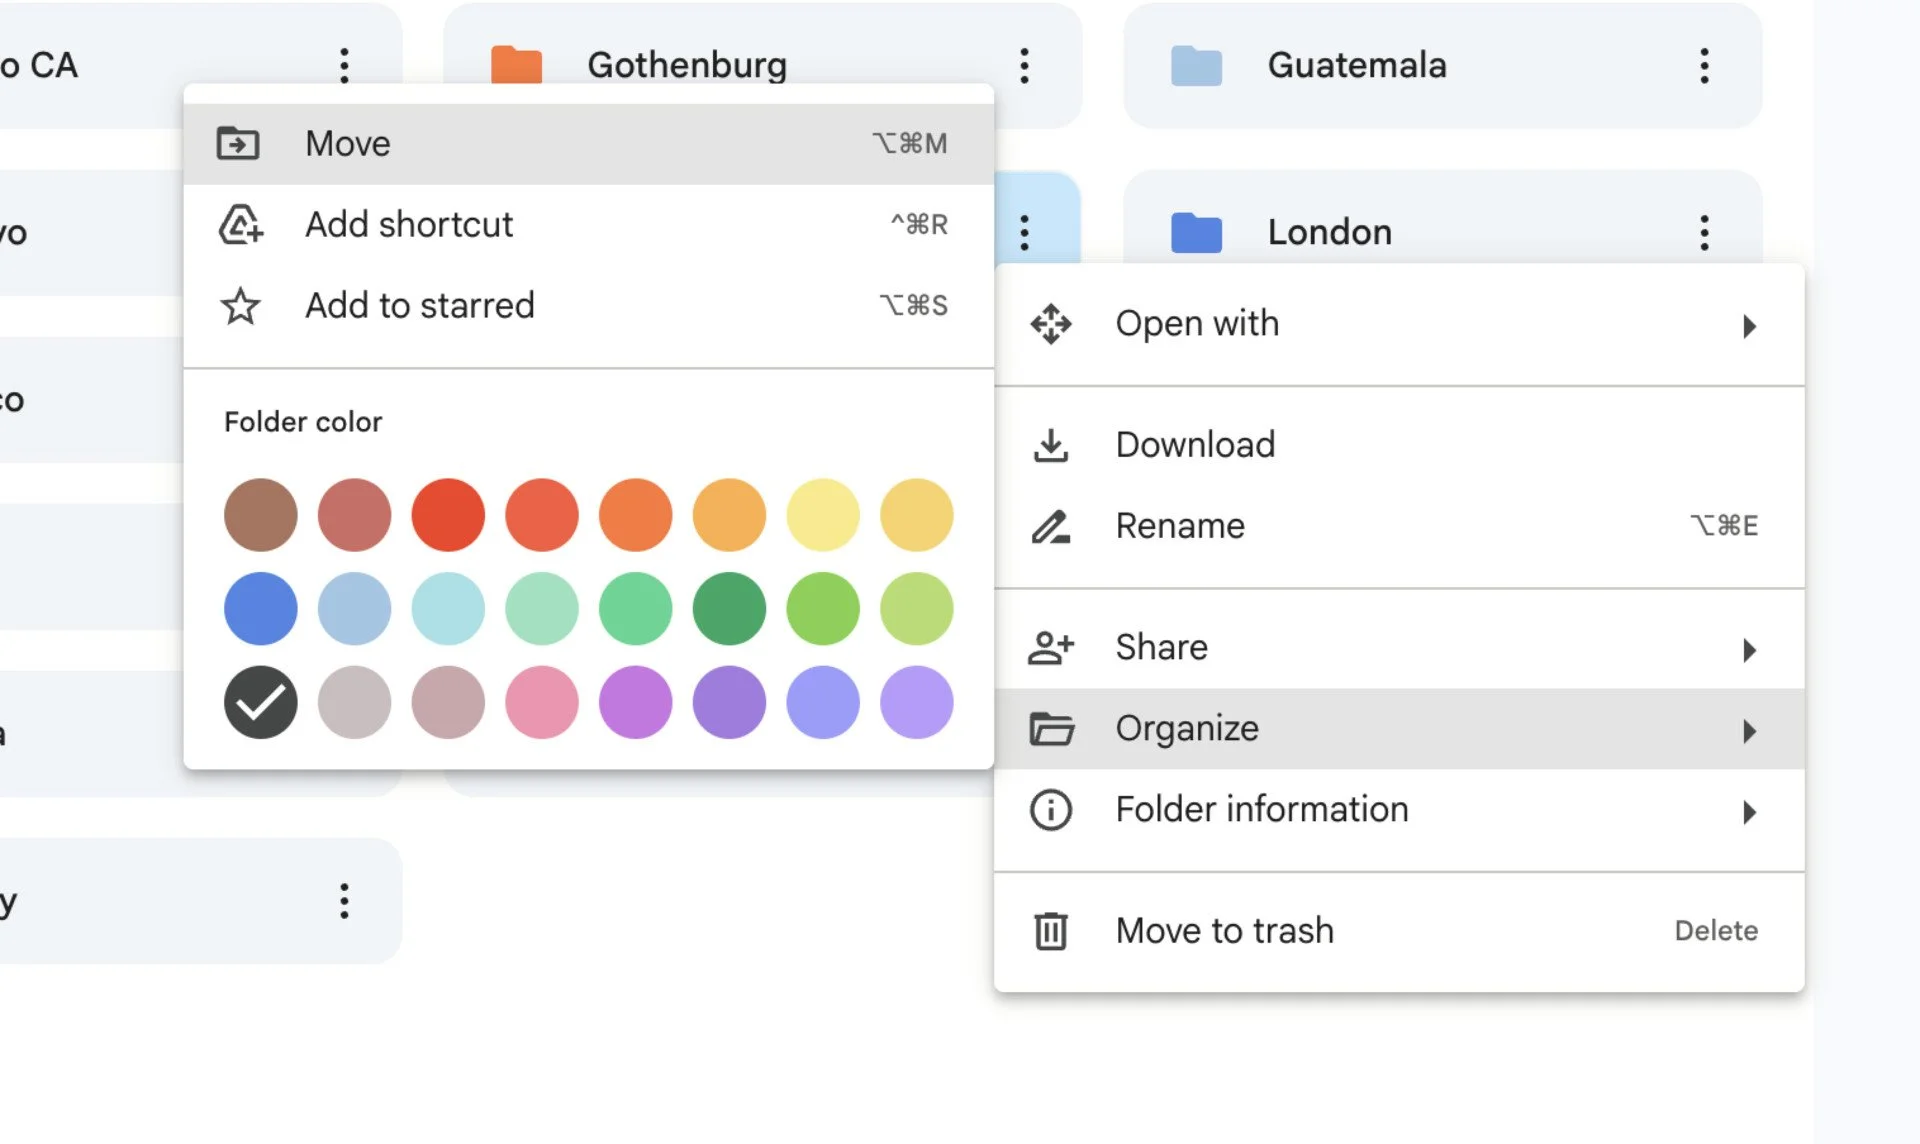Viewport: 1920px width, 1144px height.
Task: Open three-dot menu of the CA folder
Action: 344,66
